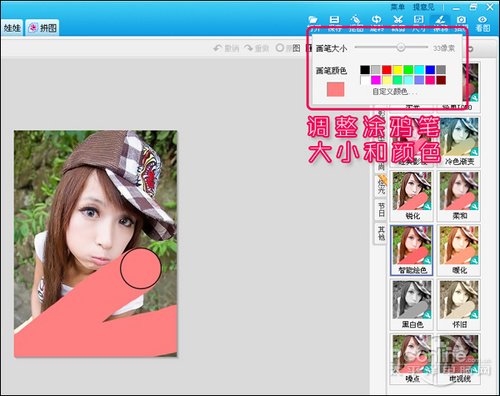
Task: Pick the red brush color swatch
Action: click(387, 70)
